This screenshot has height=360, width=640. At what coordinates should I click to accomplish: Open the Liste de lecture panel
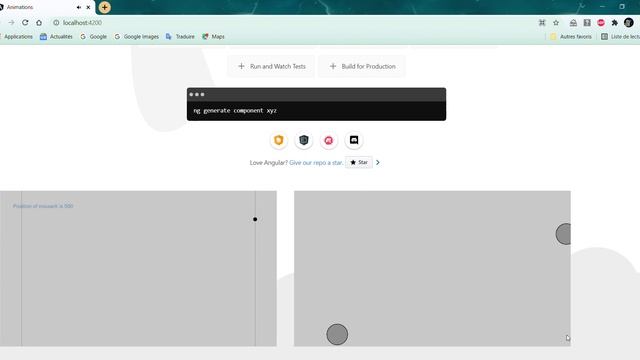tap(620, 37)
